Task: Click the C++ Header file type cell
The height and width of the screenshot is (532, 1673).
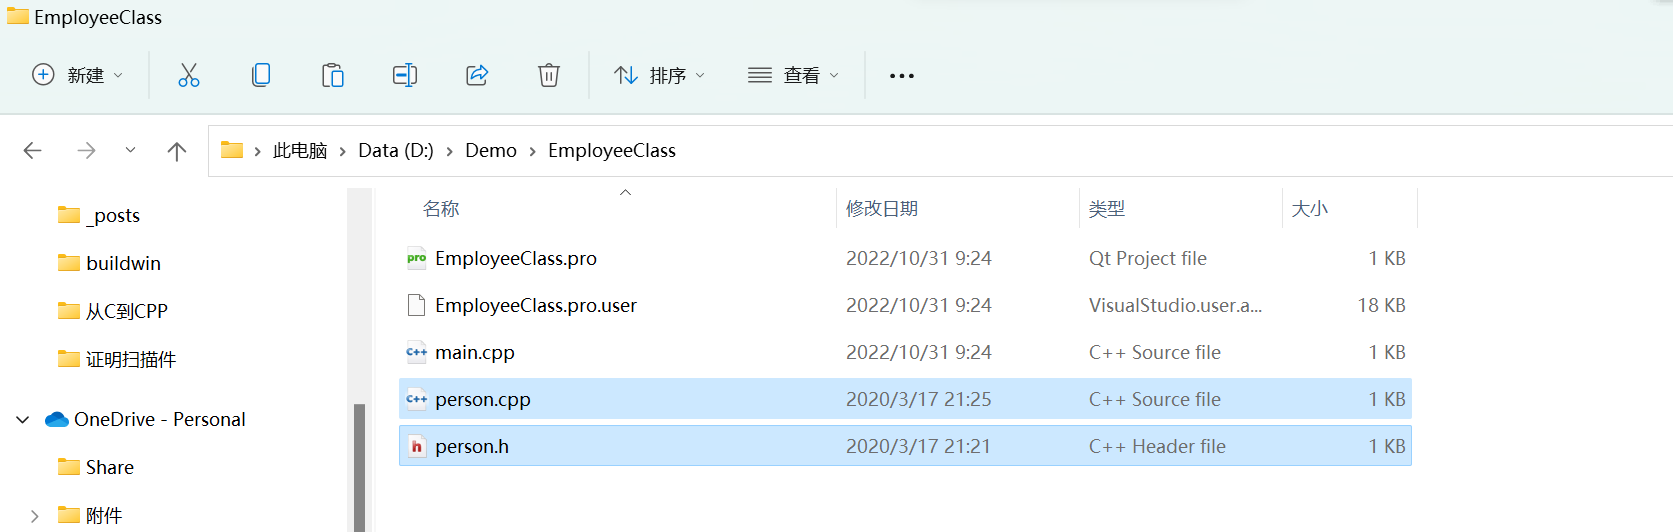Action: tap(1157, 446)
